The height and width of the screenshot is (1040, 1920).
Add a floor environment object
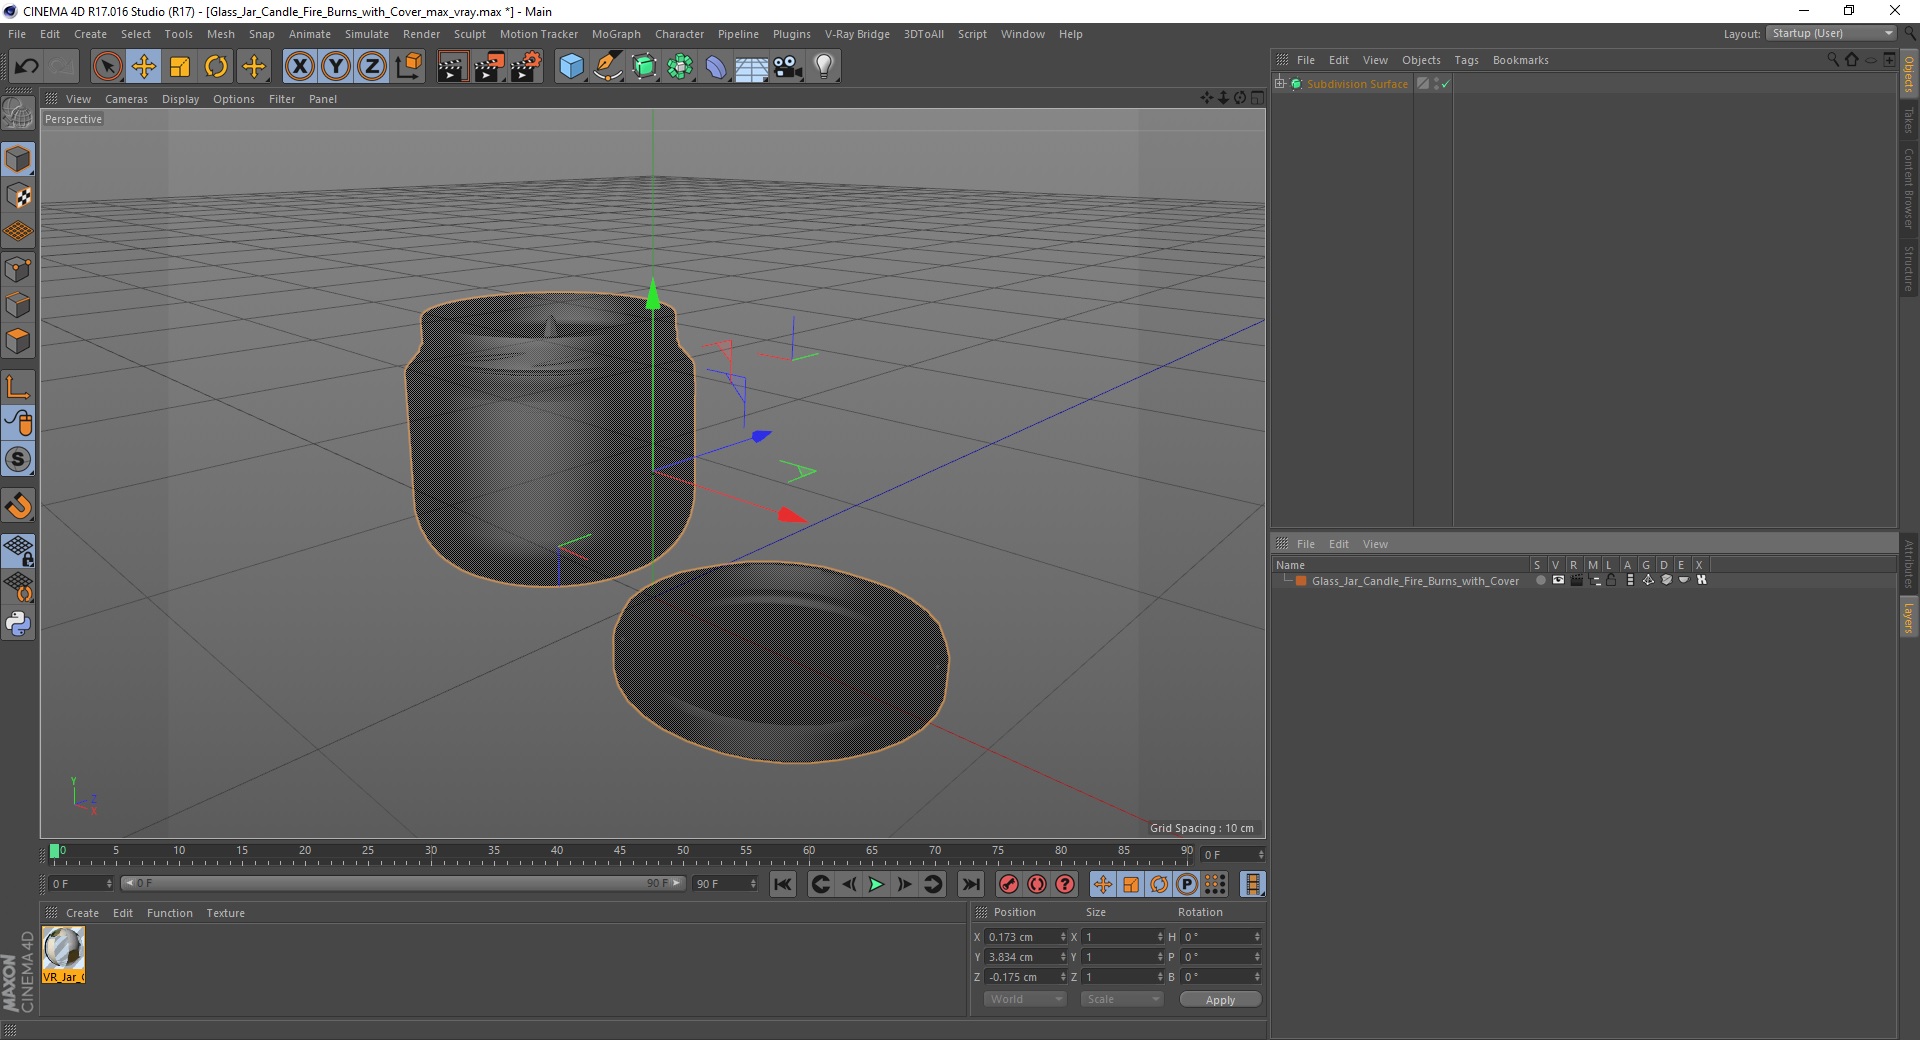click(x=751, y=67)
